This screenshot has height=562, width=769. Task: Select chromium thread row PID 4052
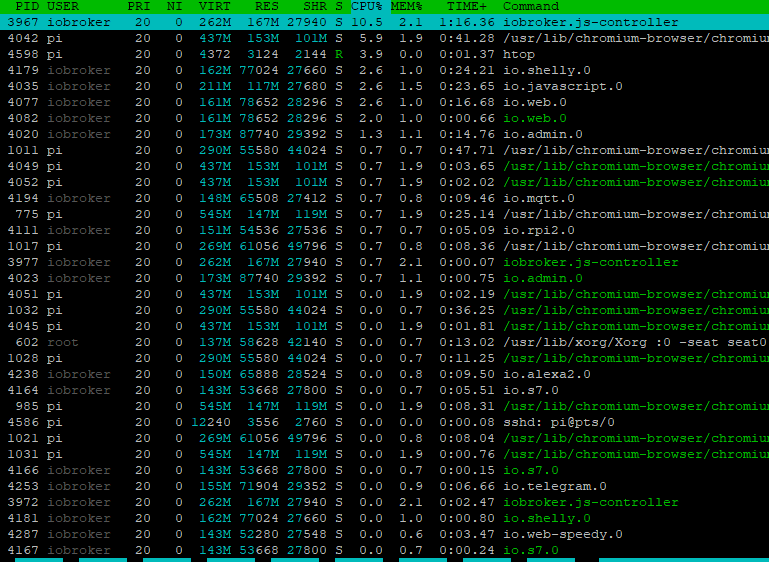[x=384, y=182]
